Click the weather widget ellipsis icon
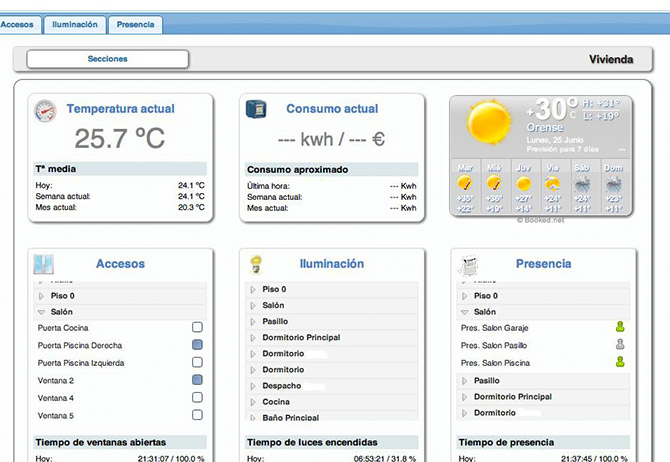The height and width of the screenshot is (462, 670). pyautogui.click(x=622, y=150)
